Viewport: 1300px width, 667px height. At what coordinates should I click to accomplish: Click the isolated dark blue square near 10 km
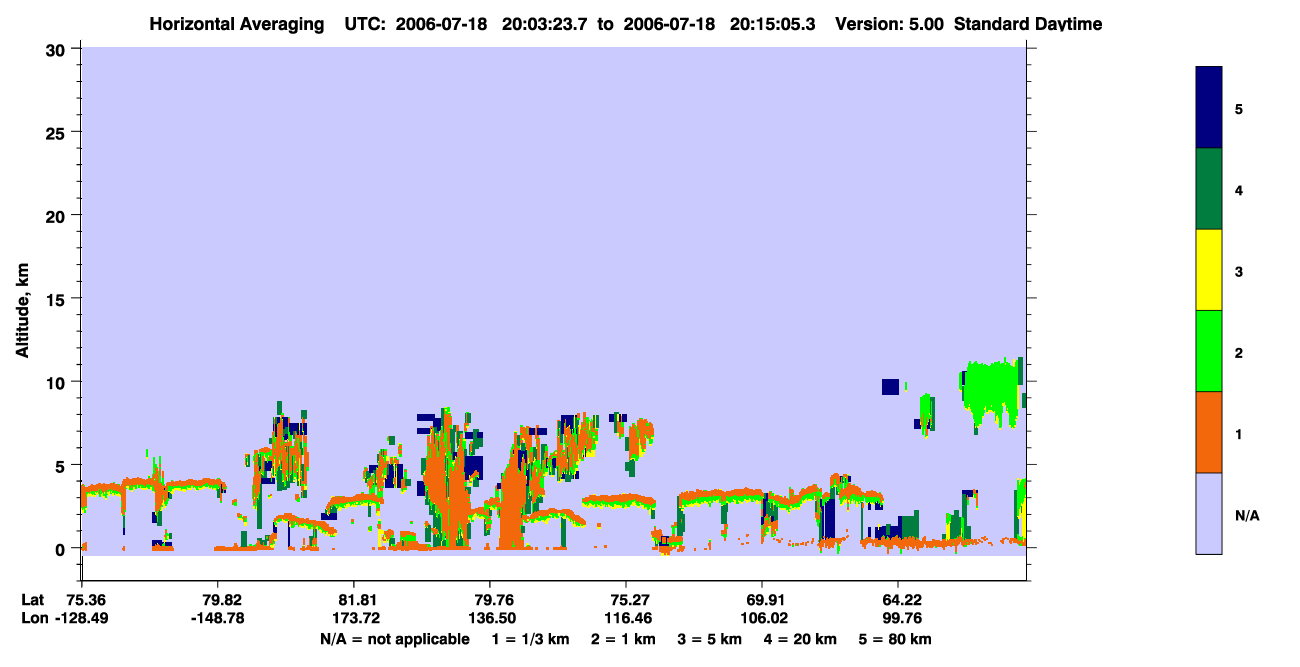(x=890, y=387)
